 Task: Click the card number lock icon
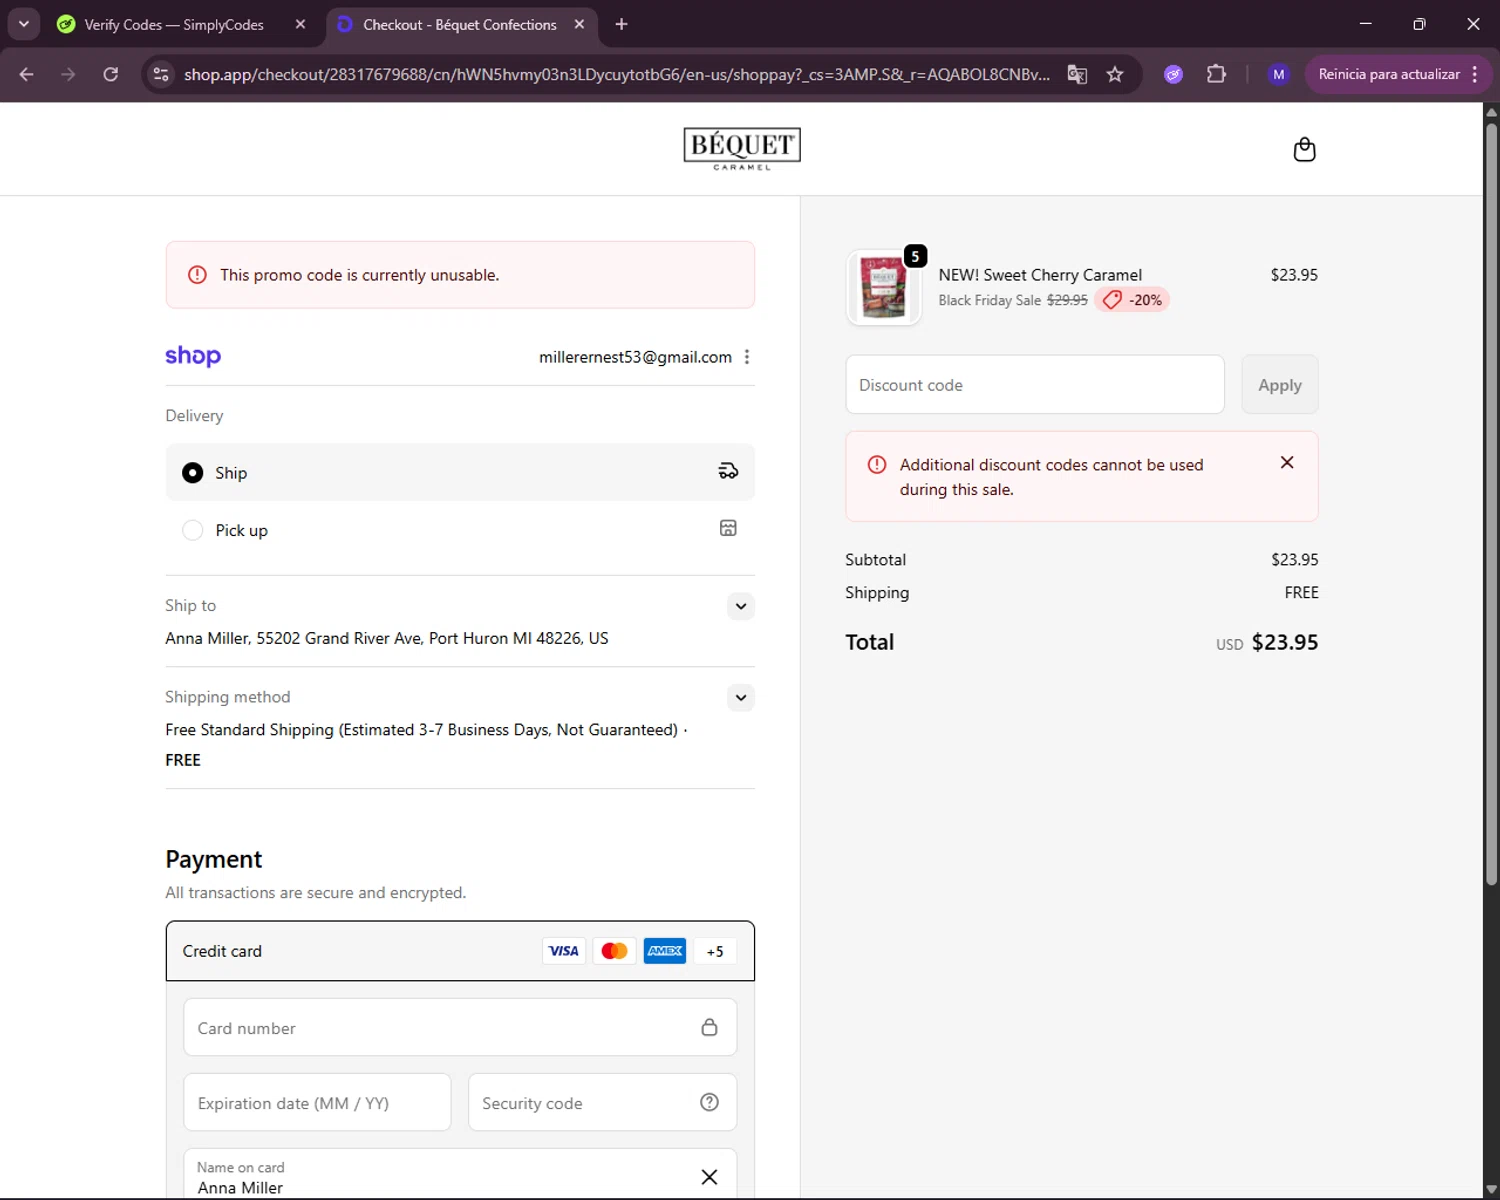[x=709, y=1027]
